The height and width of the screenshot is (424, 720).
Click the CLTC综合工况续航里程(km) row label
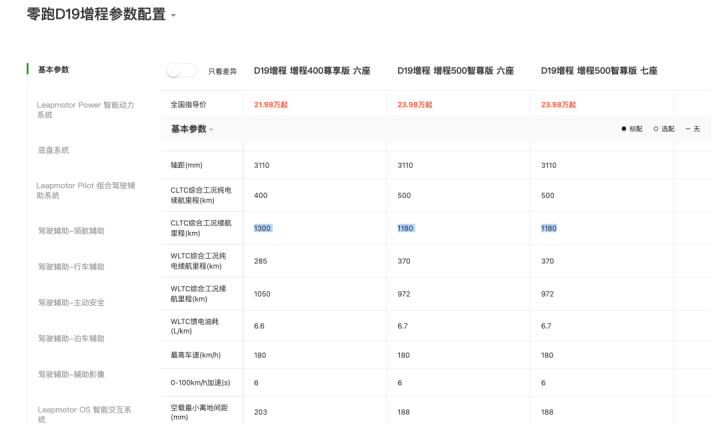[201, 228]
